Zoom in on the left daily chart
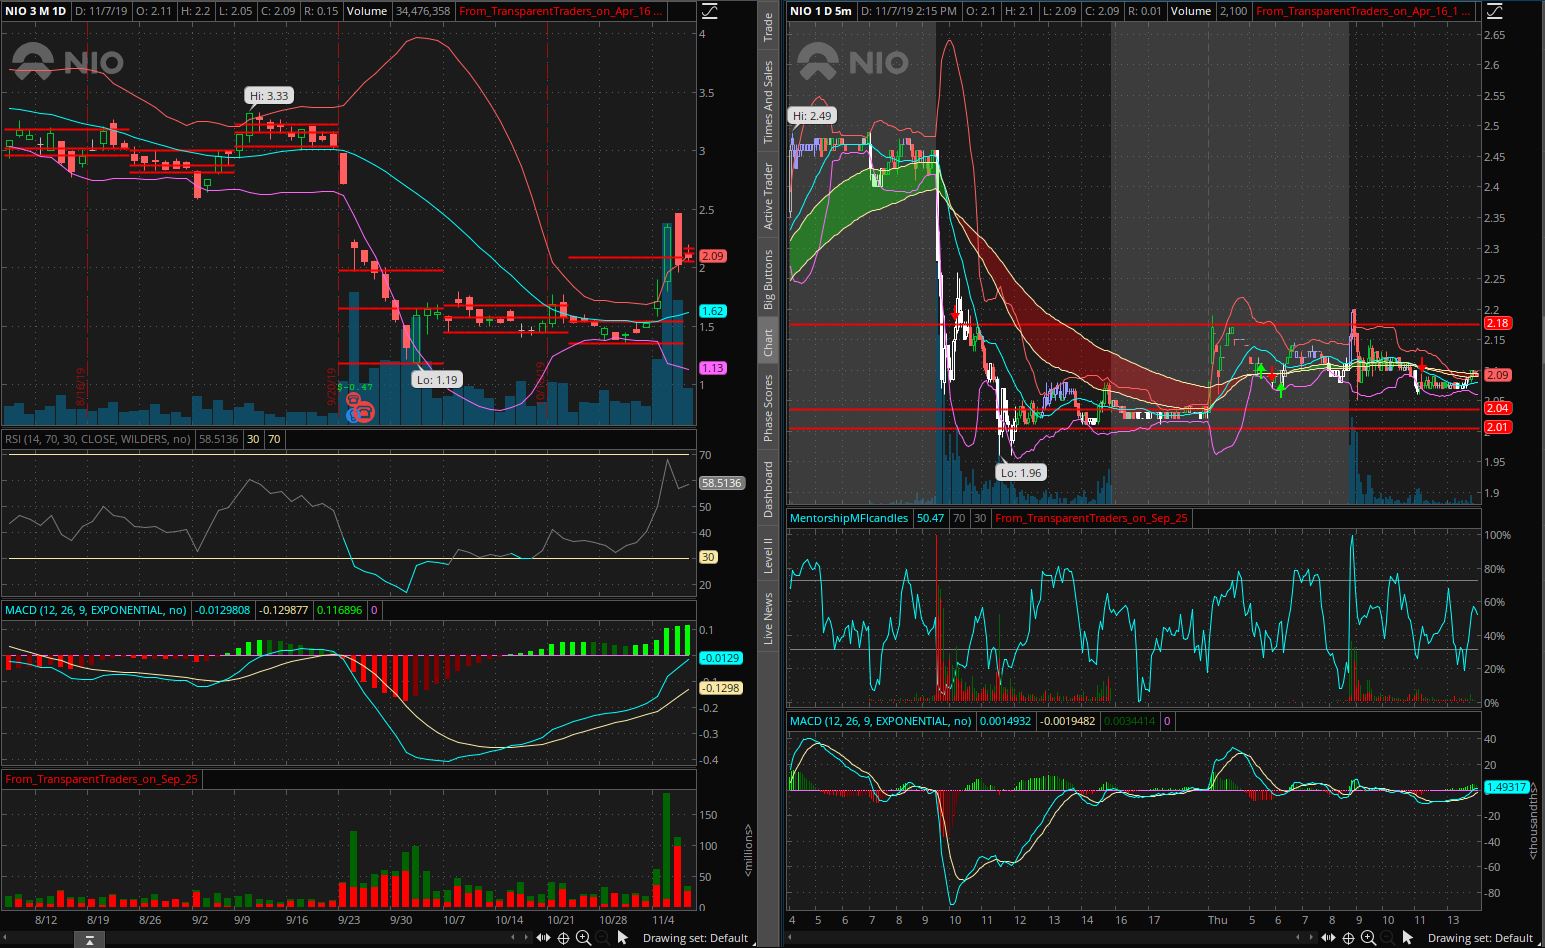 (x=583, y=938)
